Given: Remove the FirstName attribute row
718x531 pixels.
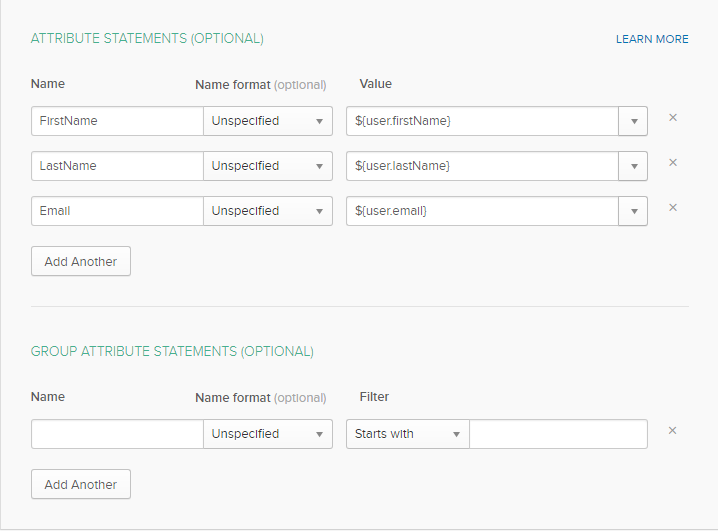Looking at the screenshot, I should pos(673,118).
